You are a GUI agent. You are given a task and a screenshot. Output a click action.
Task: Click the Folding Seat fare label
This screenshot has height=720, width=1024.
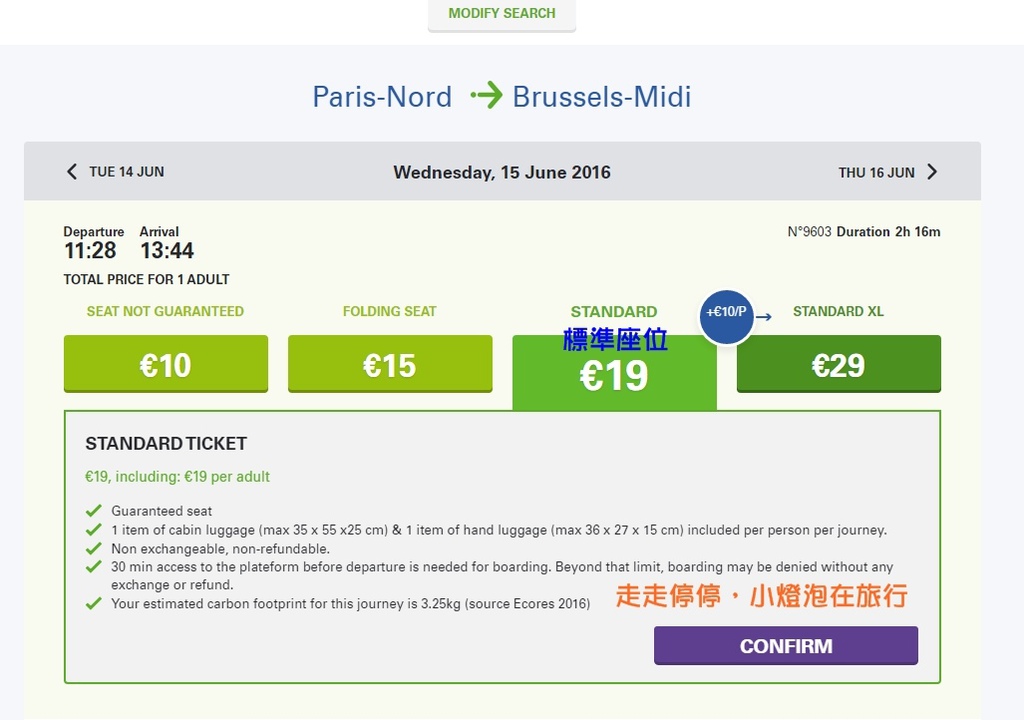pyautogui.click(x=390, y=311)
